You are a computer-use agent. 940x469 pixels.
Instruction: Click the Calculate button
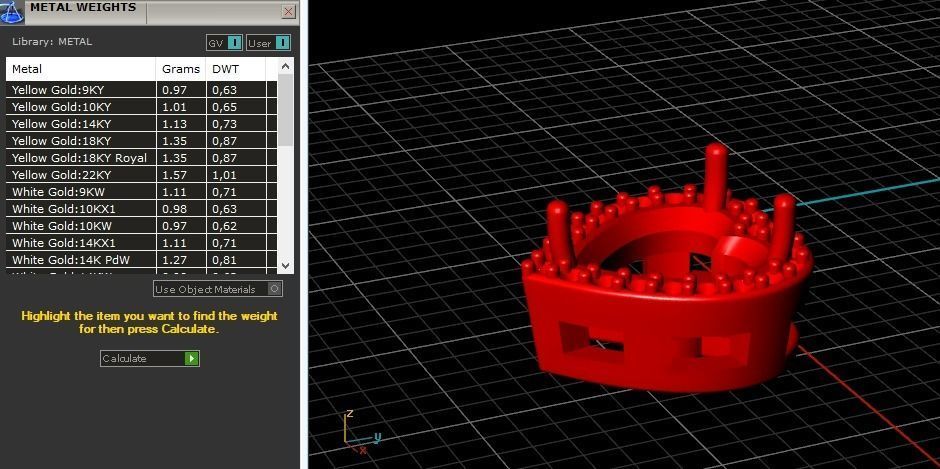[149, 358]
